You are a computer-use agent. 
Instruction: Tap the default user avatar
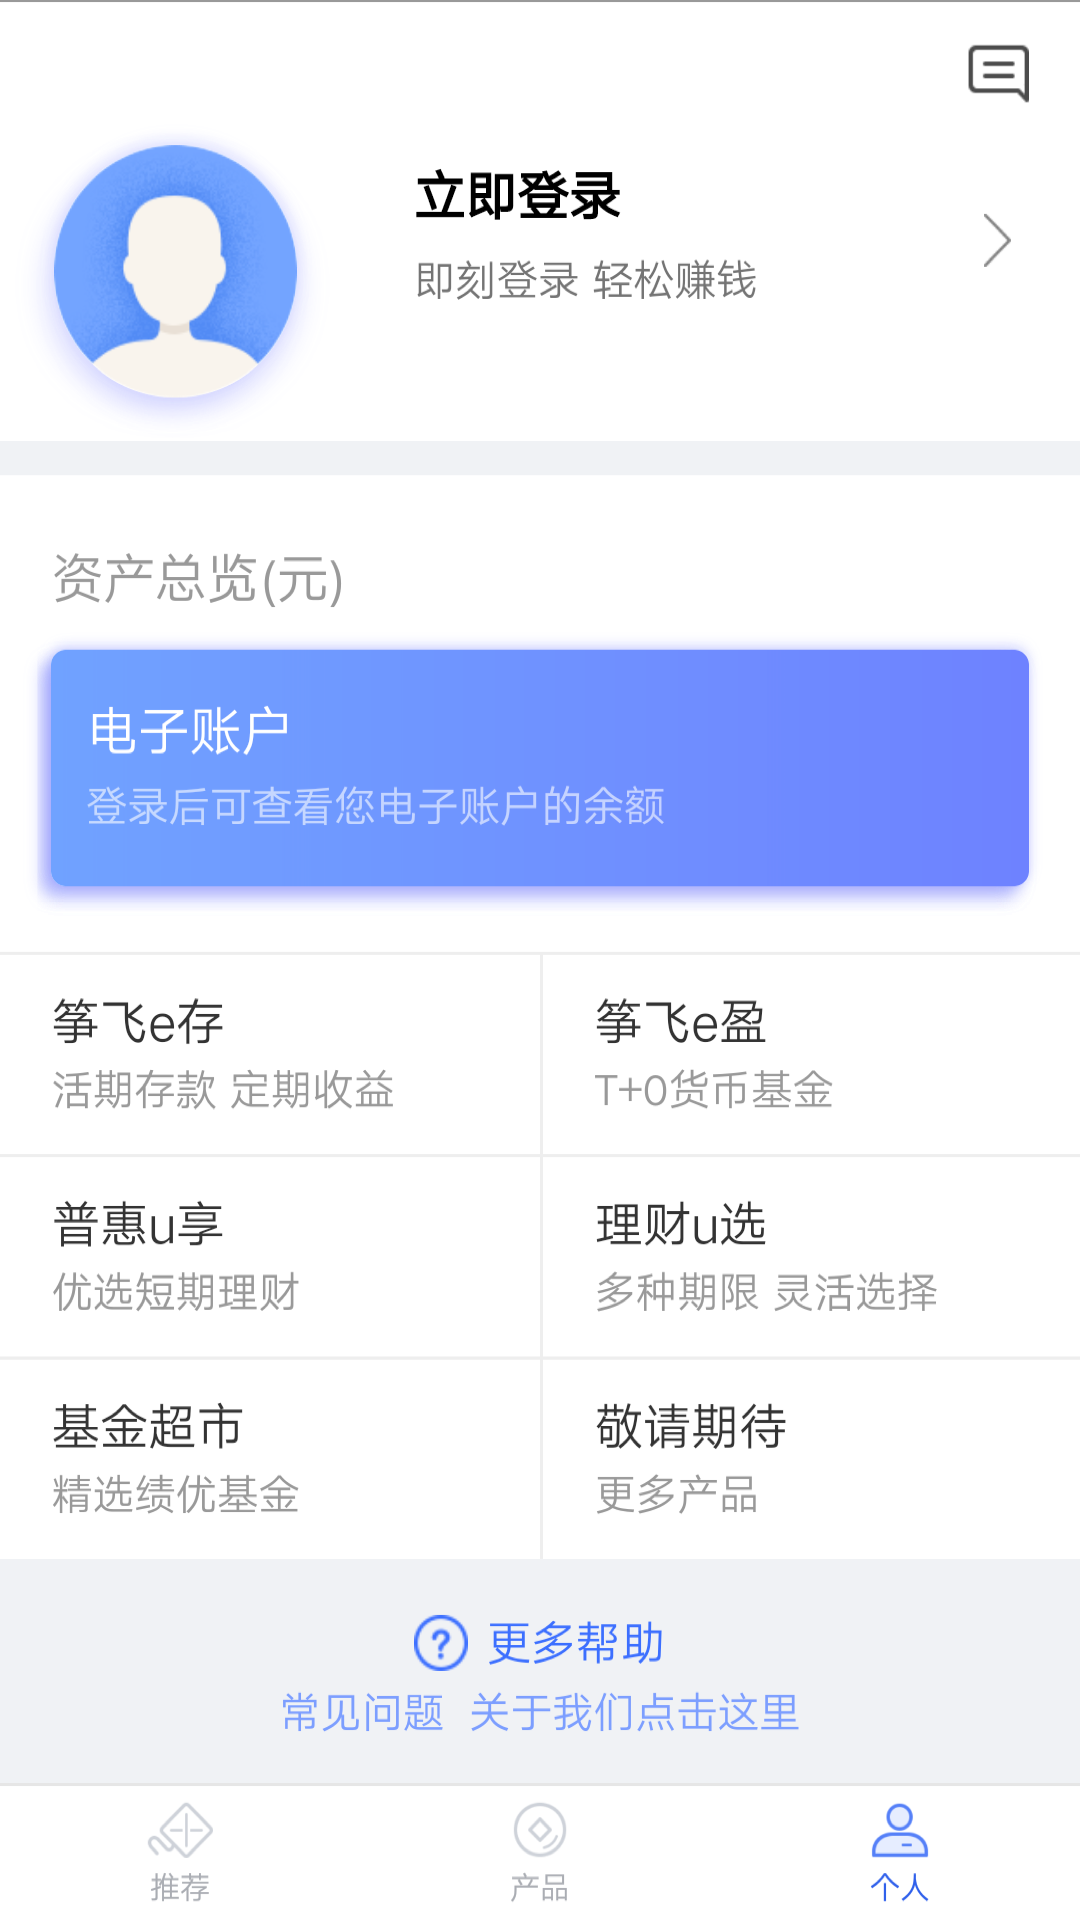[176, 271]
